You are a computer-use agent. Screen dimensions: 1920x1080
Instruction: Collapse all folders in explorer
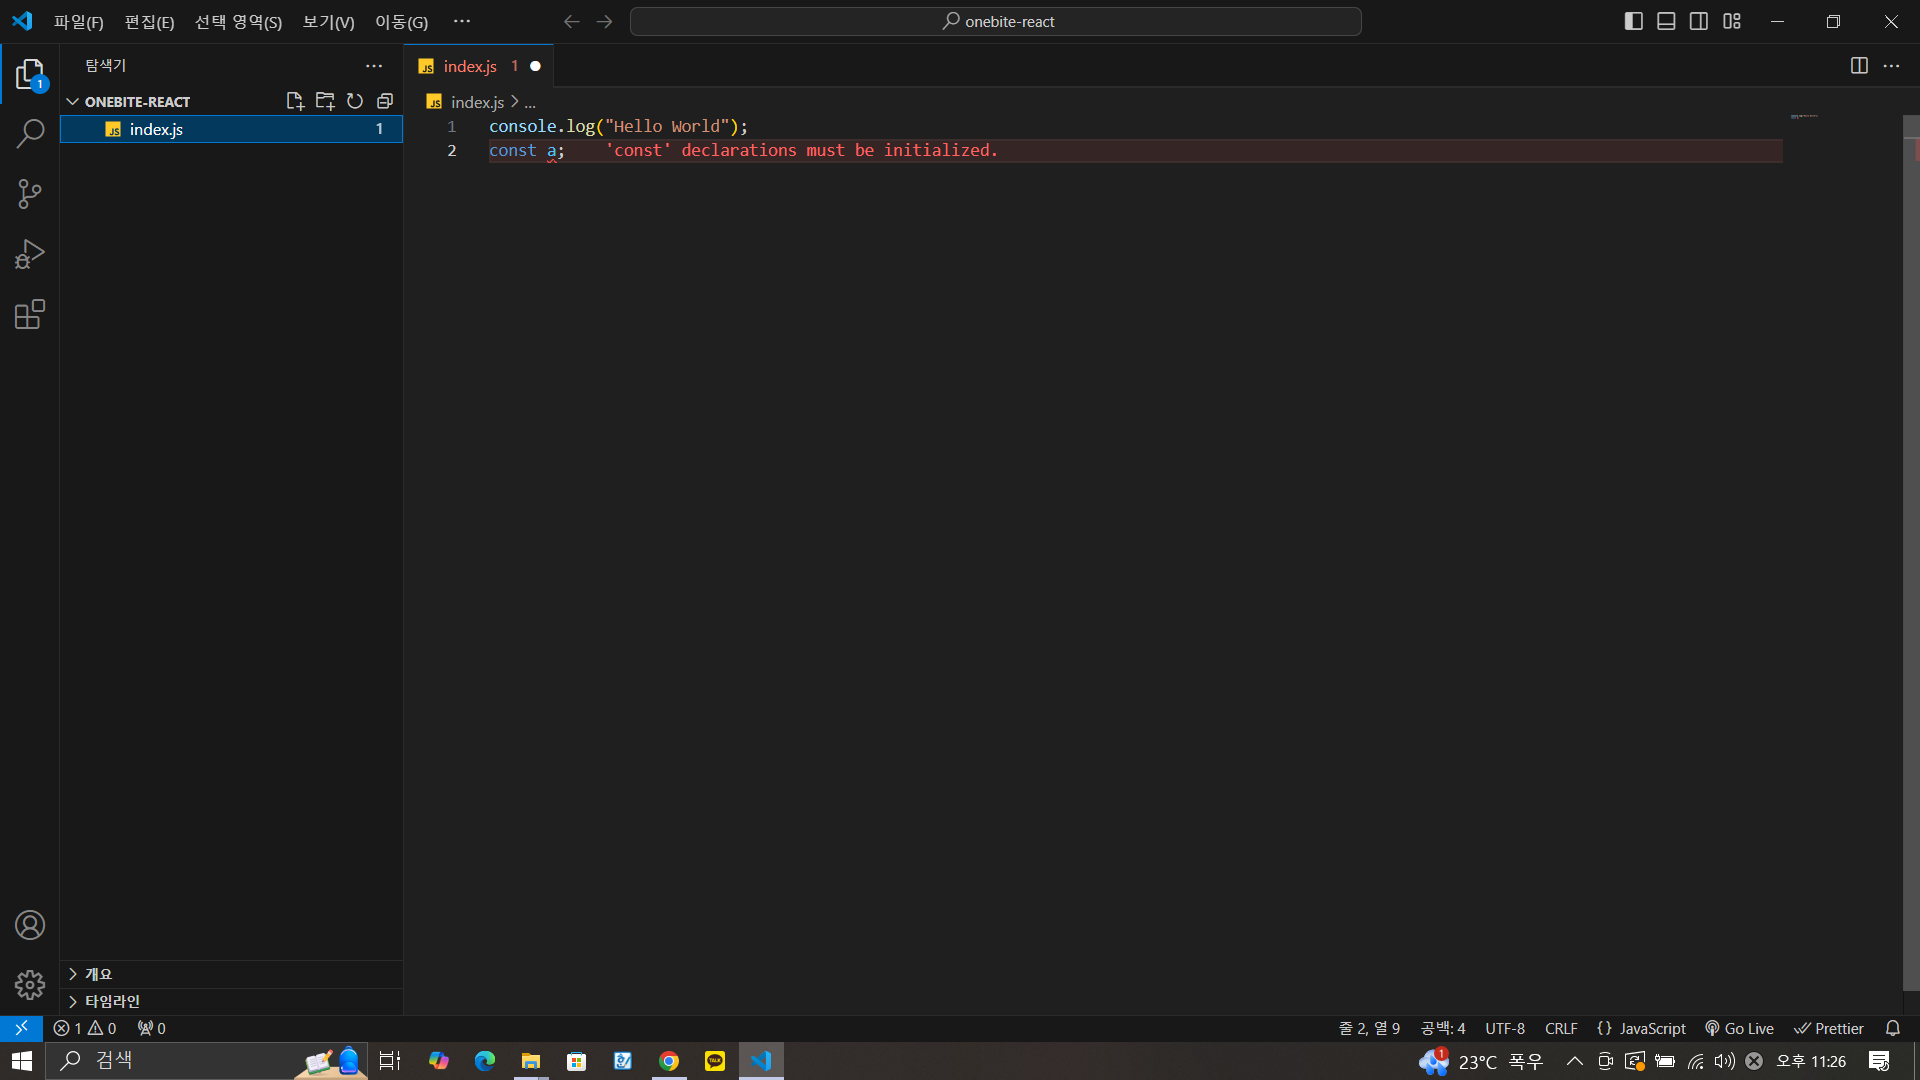[385, 101]
